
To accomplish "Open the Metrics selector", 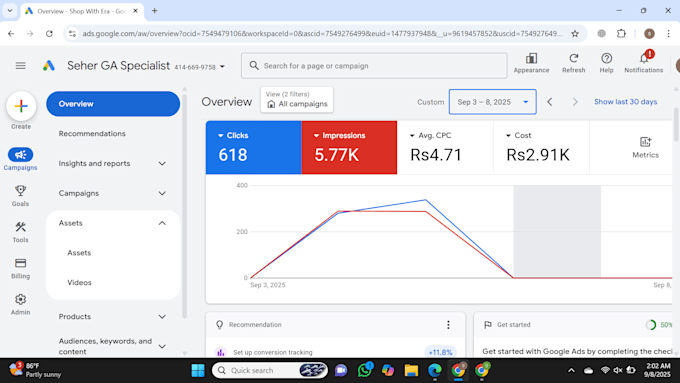I will [x=645, y=147].
